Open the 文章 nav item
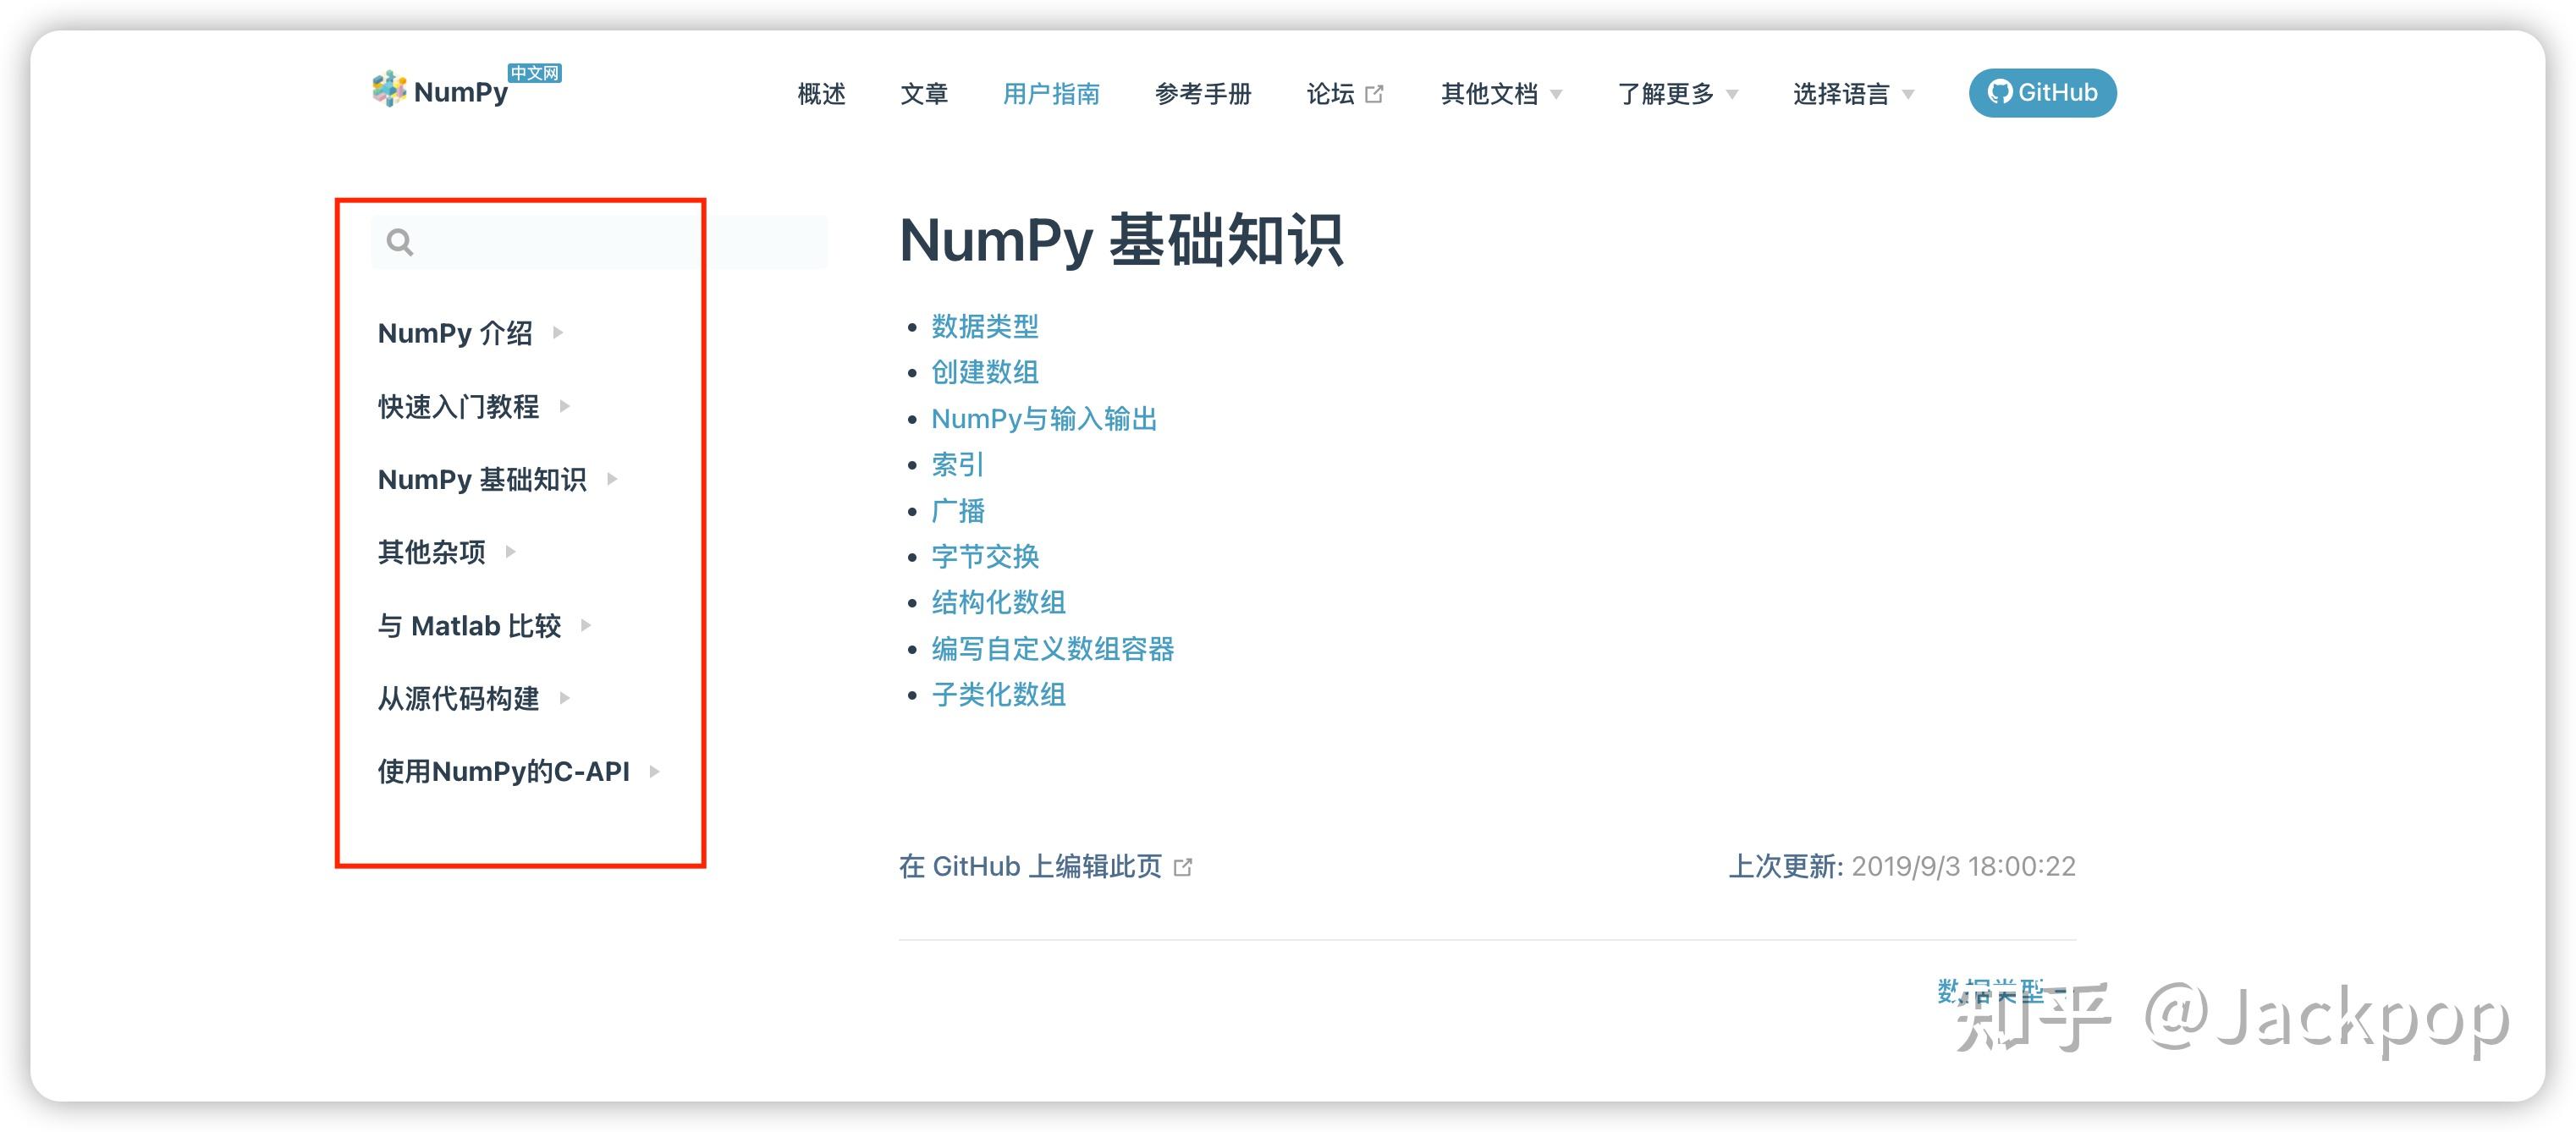Screen dimensions: 2576x1132 coord(923,94)
